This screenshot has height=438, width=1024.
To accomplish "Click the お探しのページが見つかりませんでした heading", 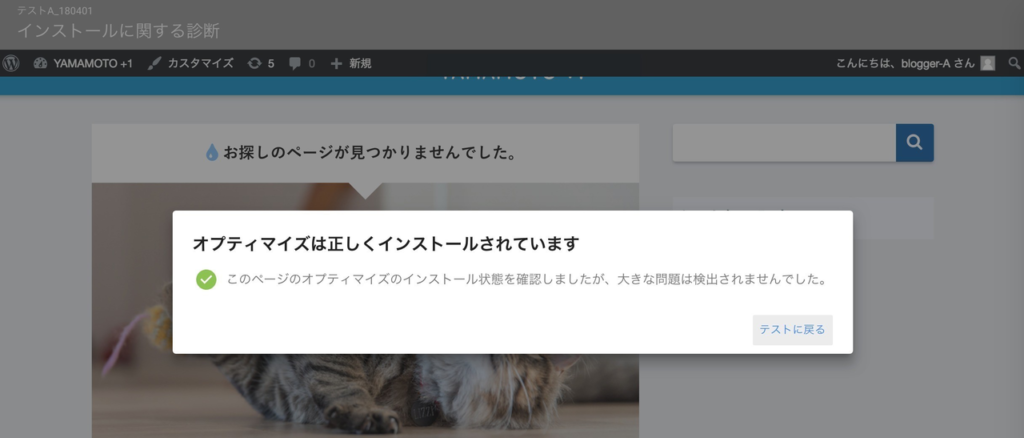I will click(x=370, y=153).
